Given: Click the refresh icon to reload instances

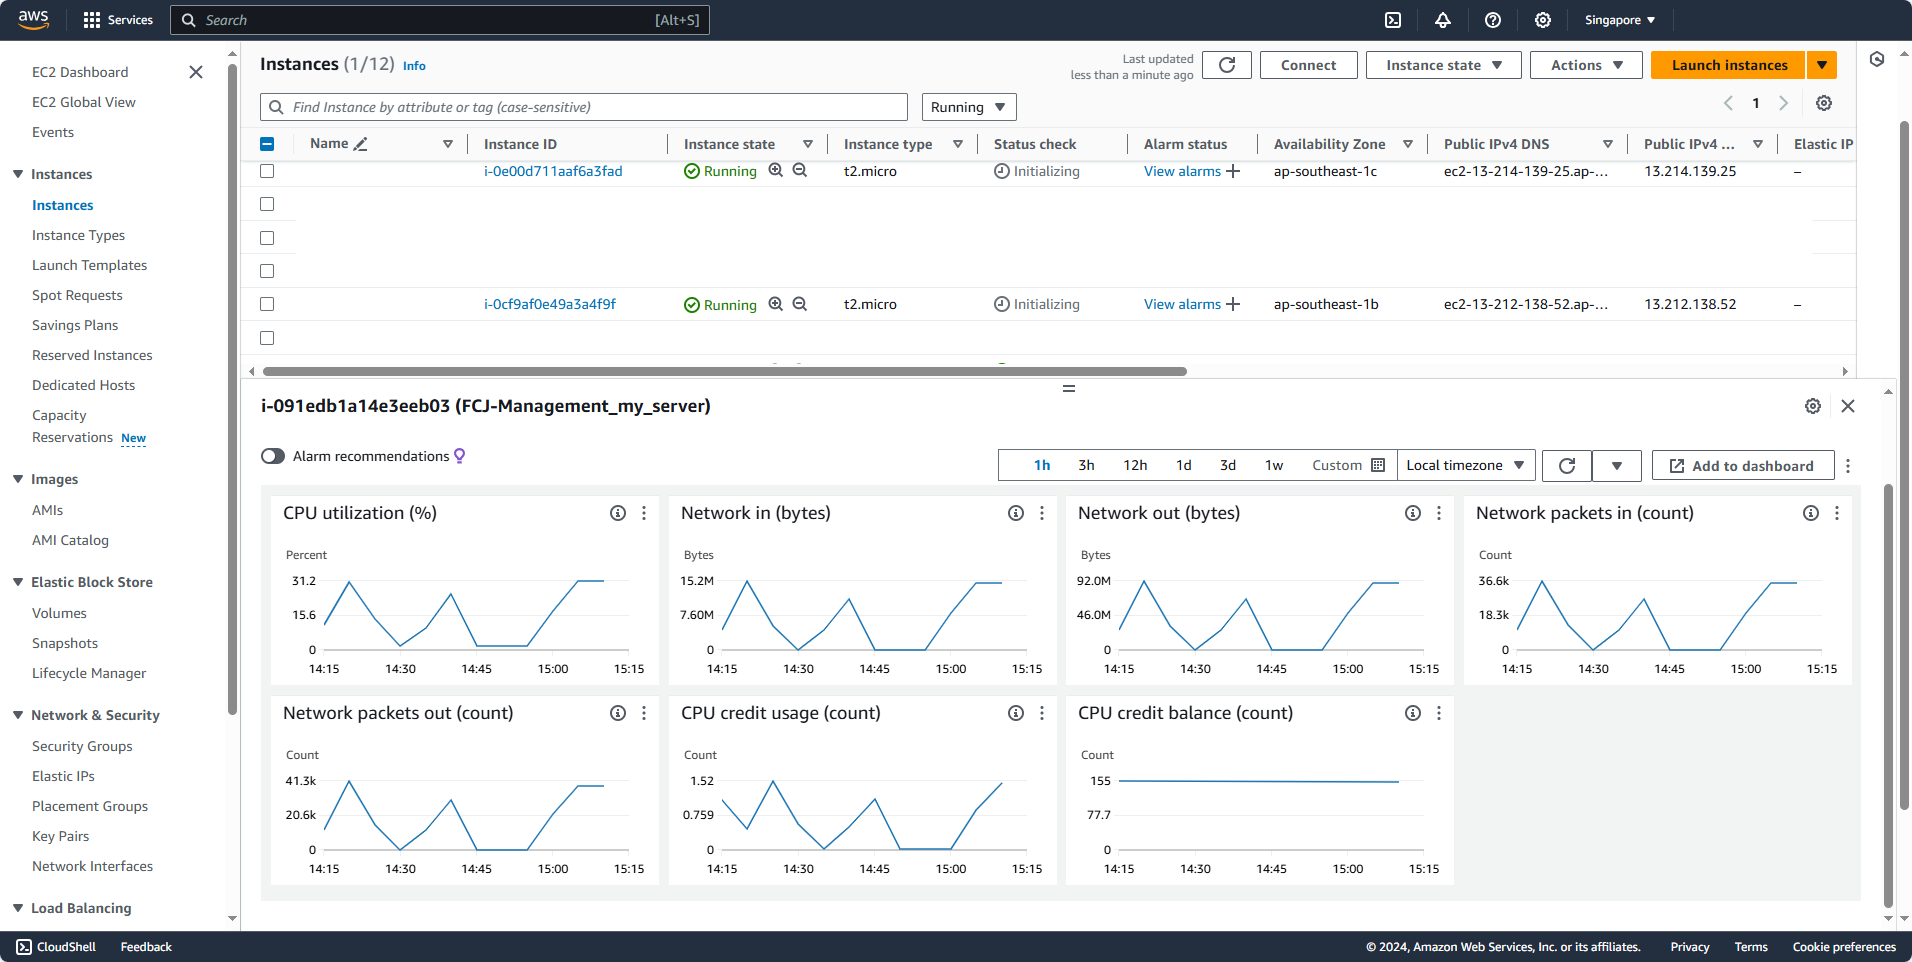Looking at the screenshot, I should point(1226,64).
